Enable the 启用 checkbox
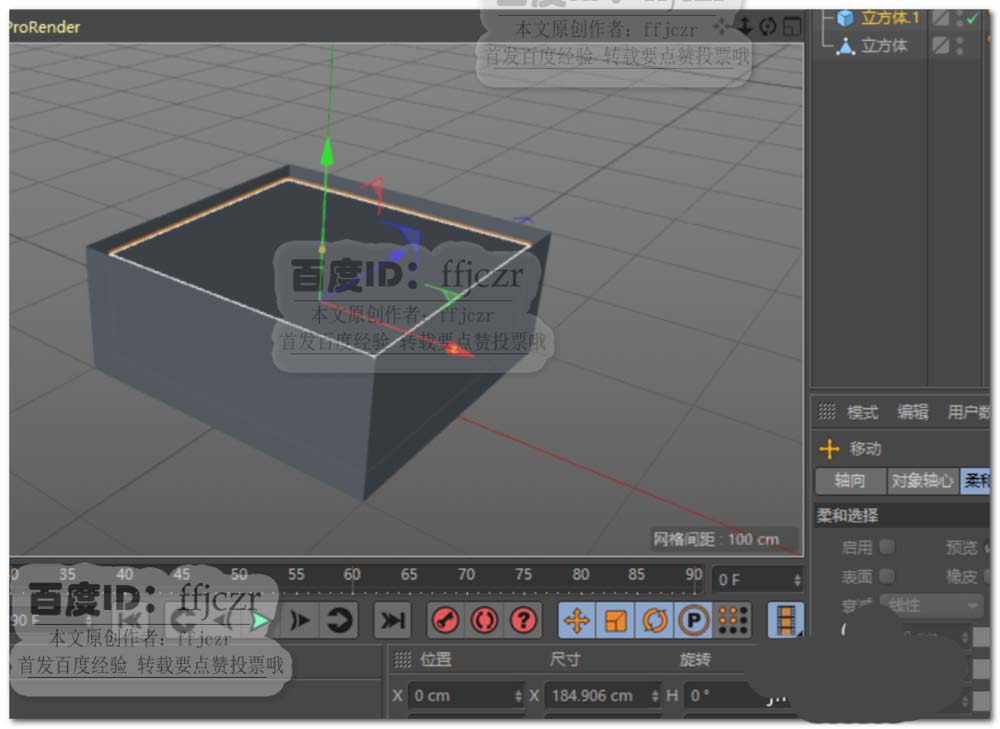Image resolution: width=1000 pixels, height=729 pixels. pyautogui.click(x=887, y=547)
